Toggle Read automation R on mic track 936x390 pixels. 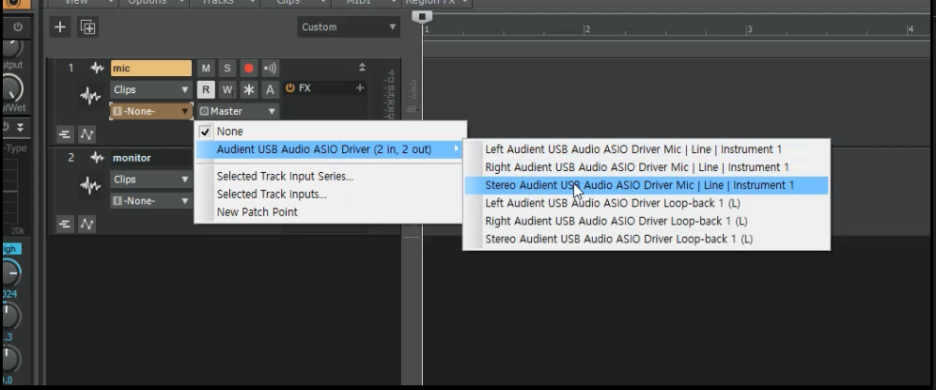pos(205,90)
